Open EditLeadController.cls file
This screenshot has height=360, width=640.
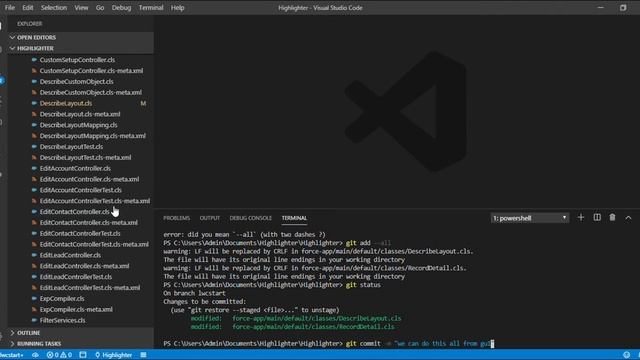click(70, 255)
